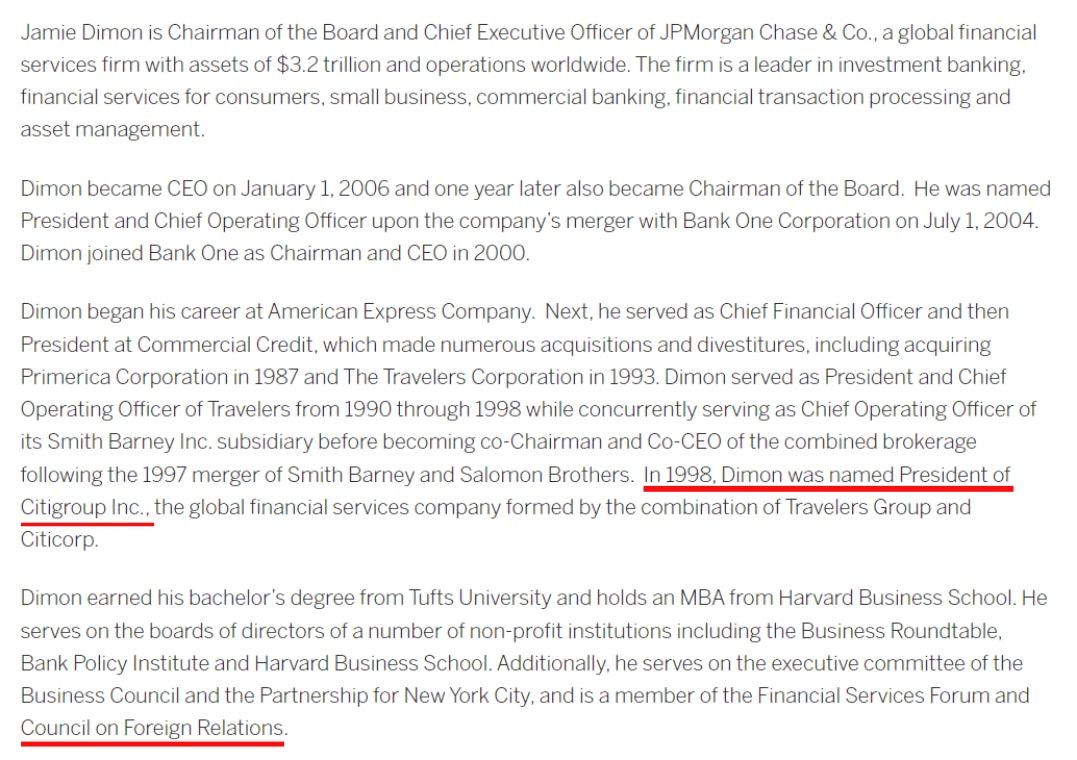Click the underlined 'In 1998, Dimon was named President of'
The height and width of the screenshot is (760, 1077).
[x=827, y=474]
